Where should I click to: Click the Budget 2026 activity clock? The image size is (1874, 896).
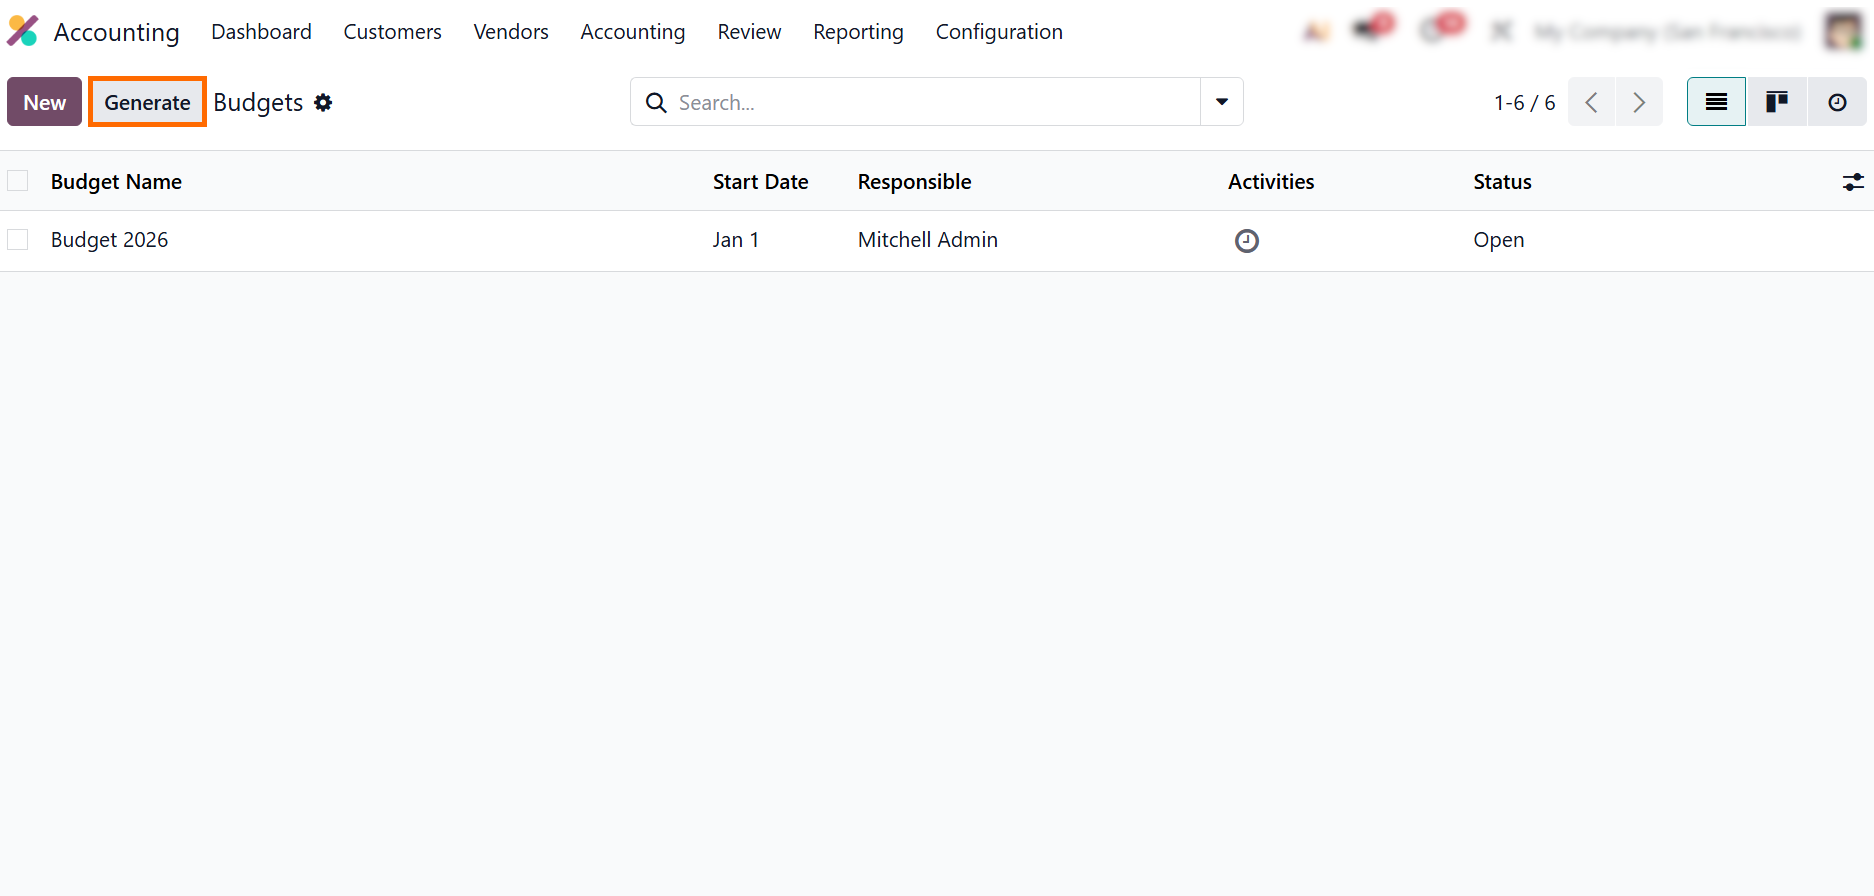pos(1246,241)
